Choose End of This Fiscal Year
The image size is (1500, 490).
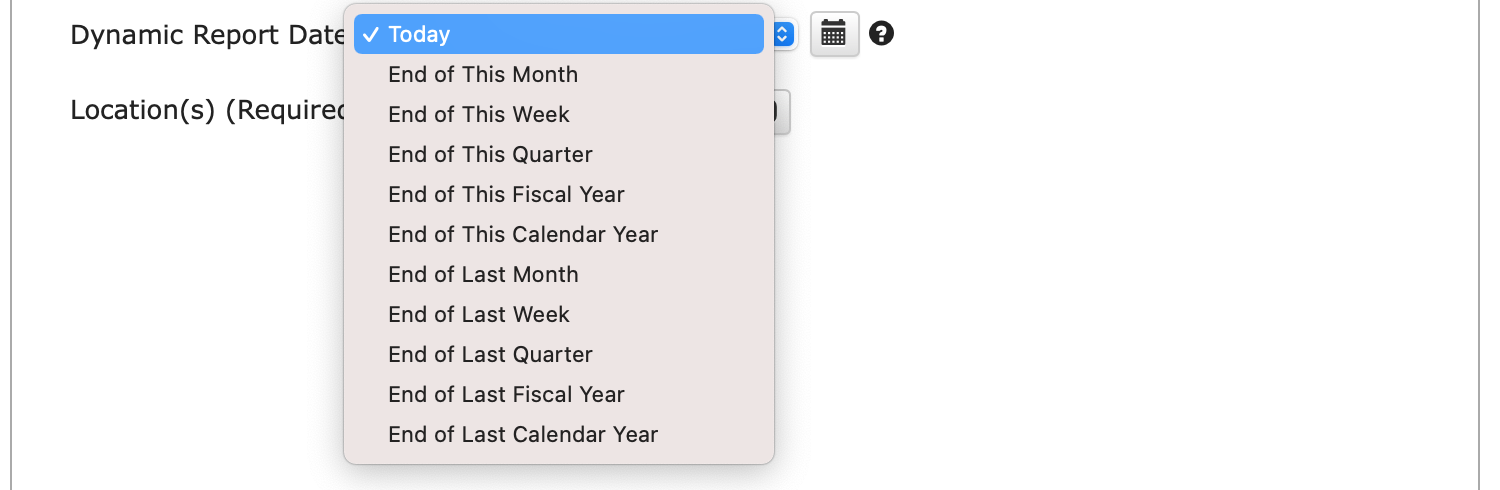[x=506, y=194]
